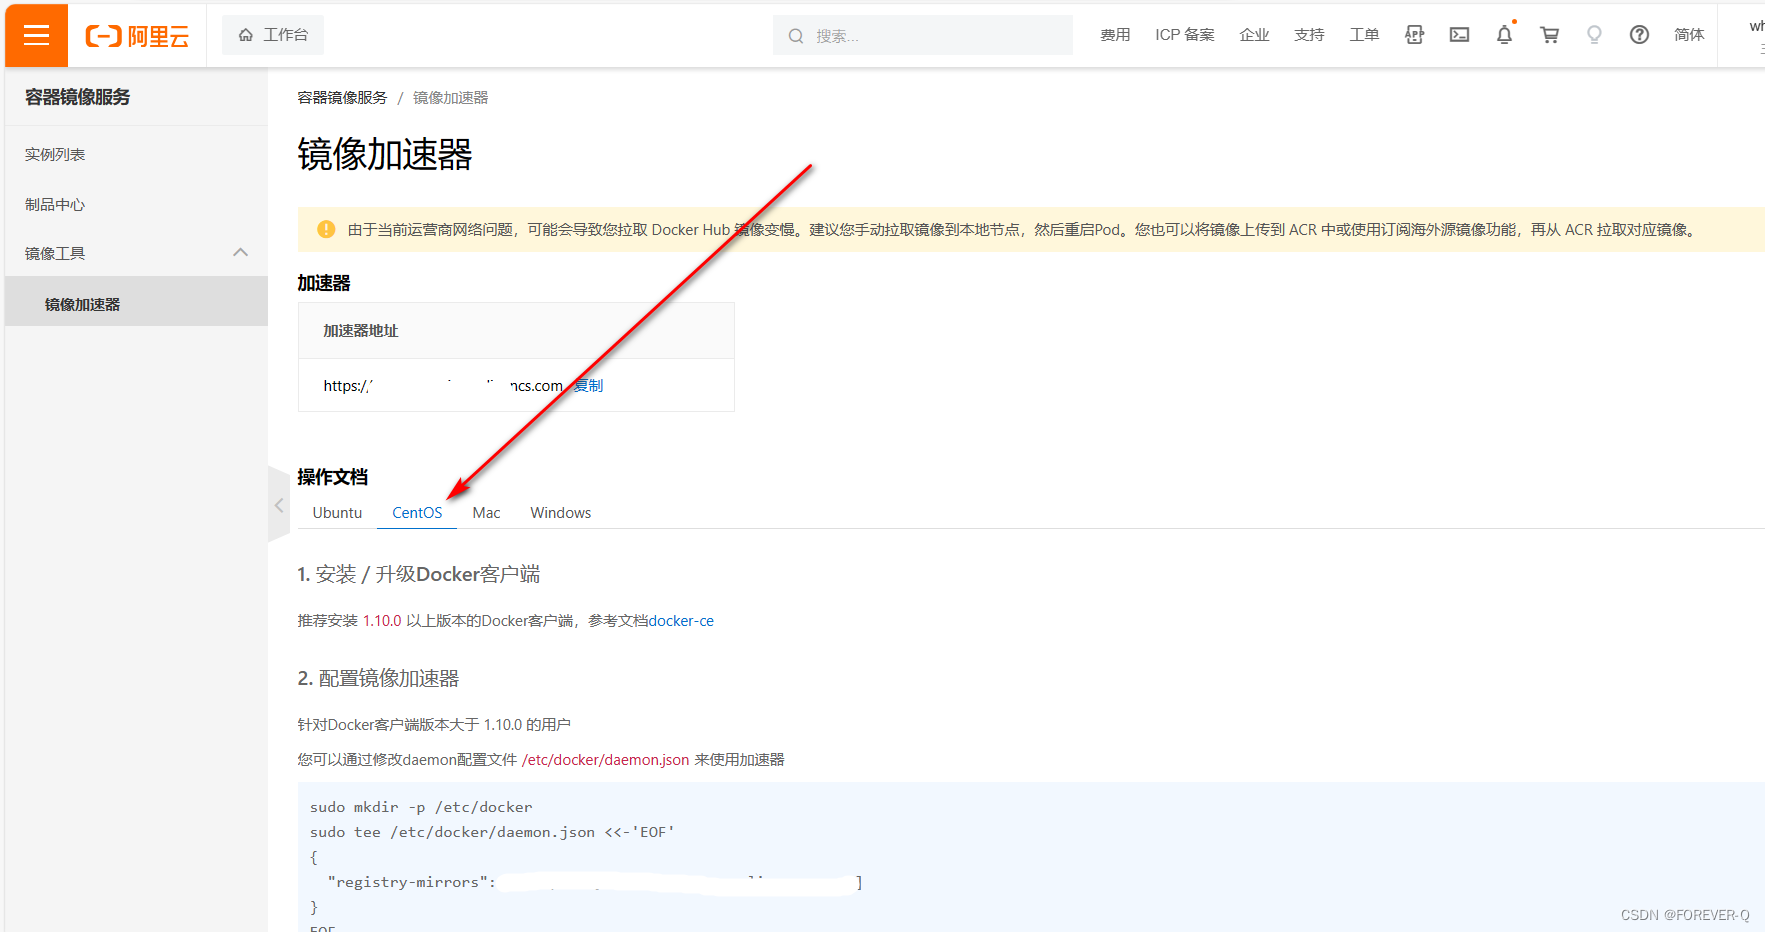Open the 工单 menu
The width and height of the screenshot is (1765, 932).
point(1364,35)
